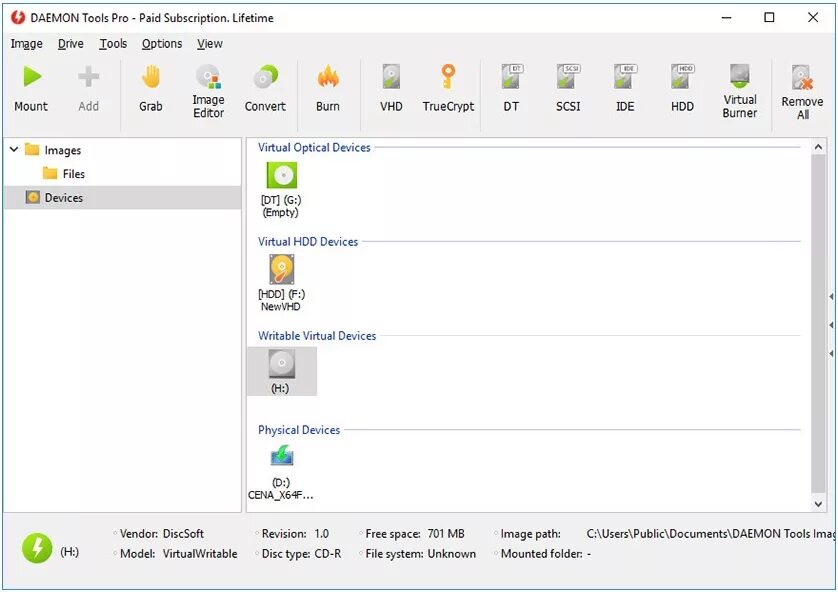The image size is (838, 592).
Task: Maximize the DAEMON Tools window
Action: [769, 18]
